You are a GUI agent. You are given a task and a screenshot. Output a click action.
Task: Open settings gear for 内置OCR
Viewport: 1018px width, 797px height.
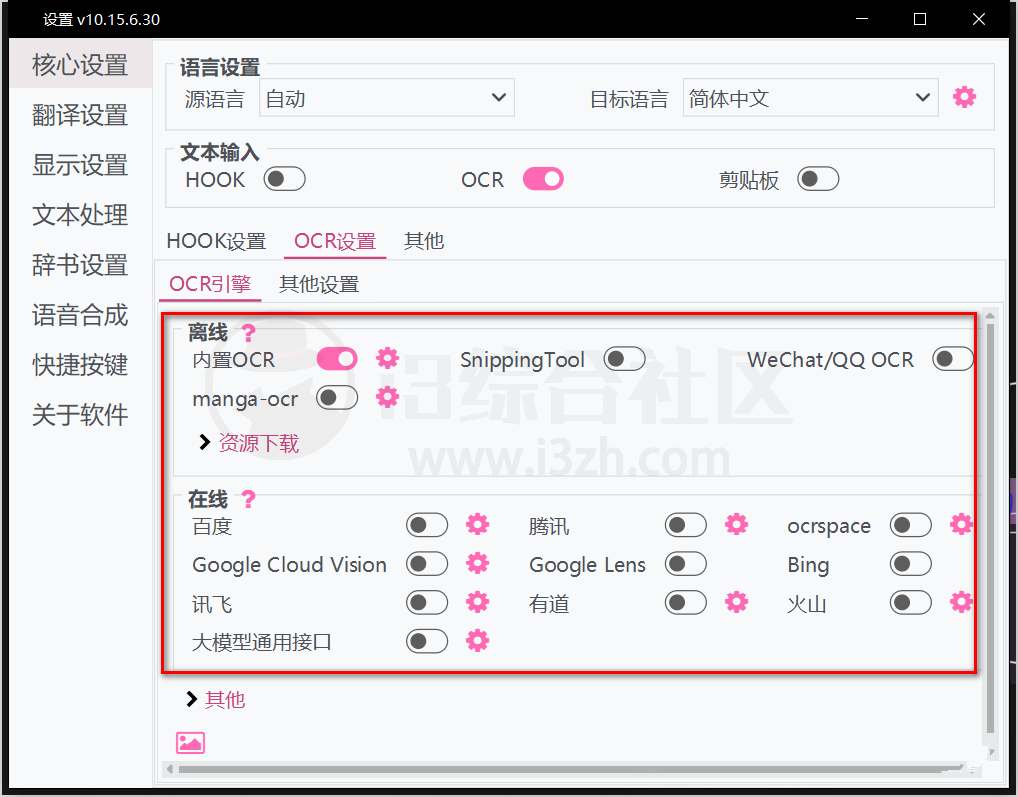(387, 359)
